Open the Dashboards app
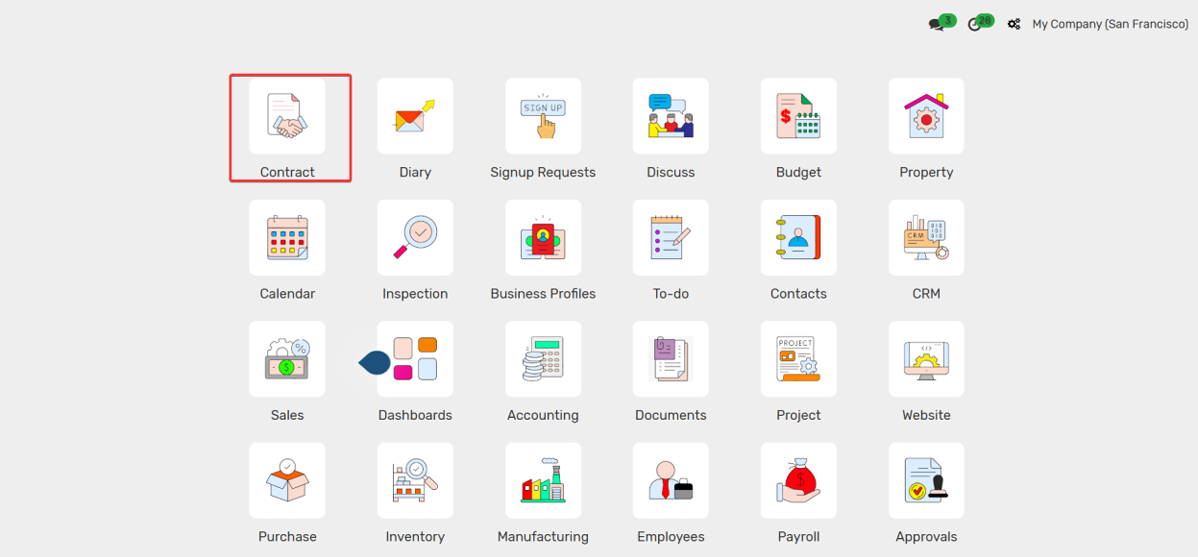 (415, 359)
